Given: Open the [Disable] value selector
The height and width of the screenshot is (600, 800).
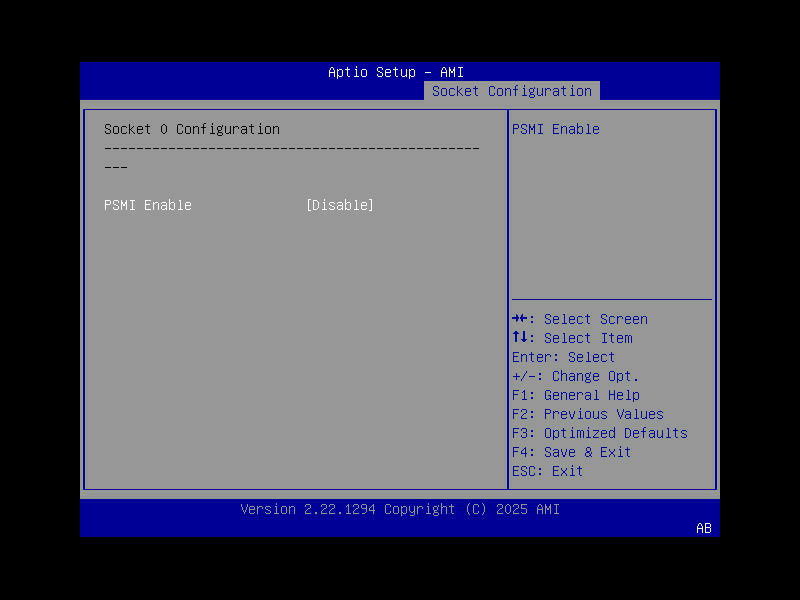Looking at the screenshot, I should click(x=339, y=205).
